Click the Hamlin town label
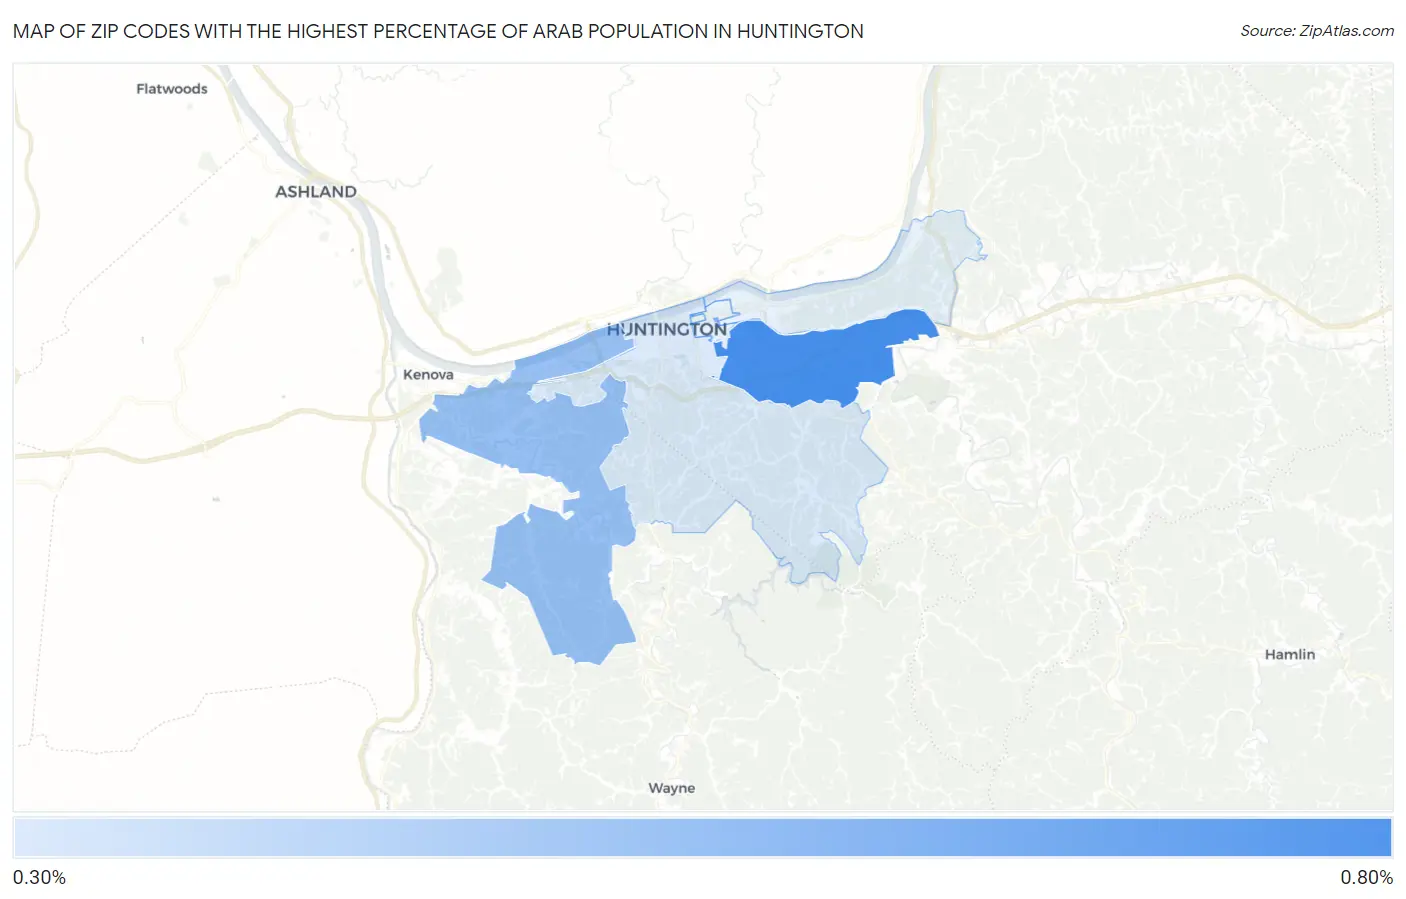Image resolution: width=1406 pixels, height=899 pixels. 1290,654
